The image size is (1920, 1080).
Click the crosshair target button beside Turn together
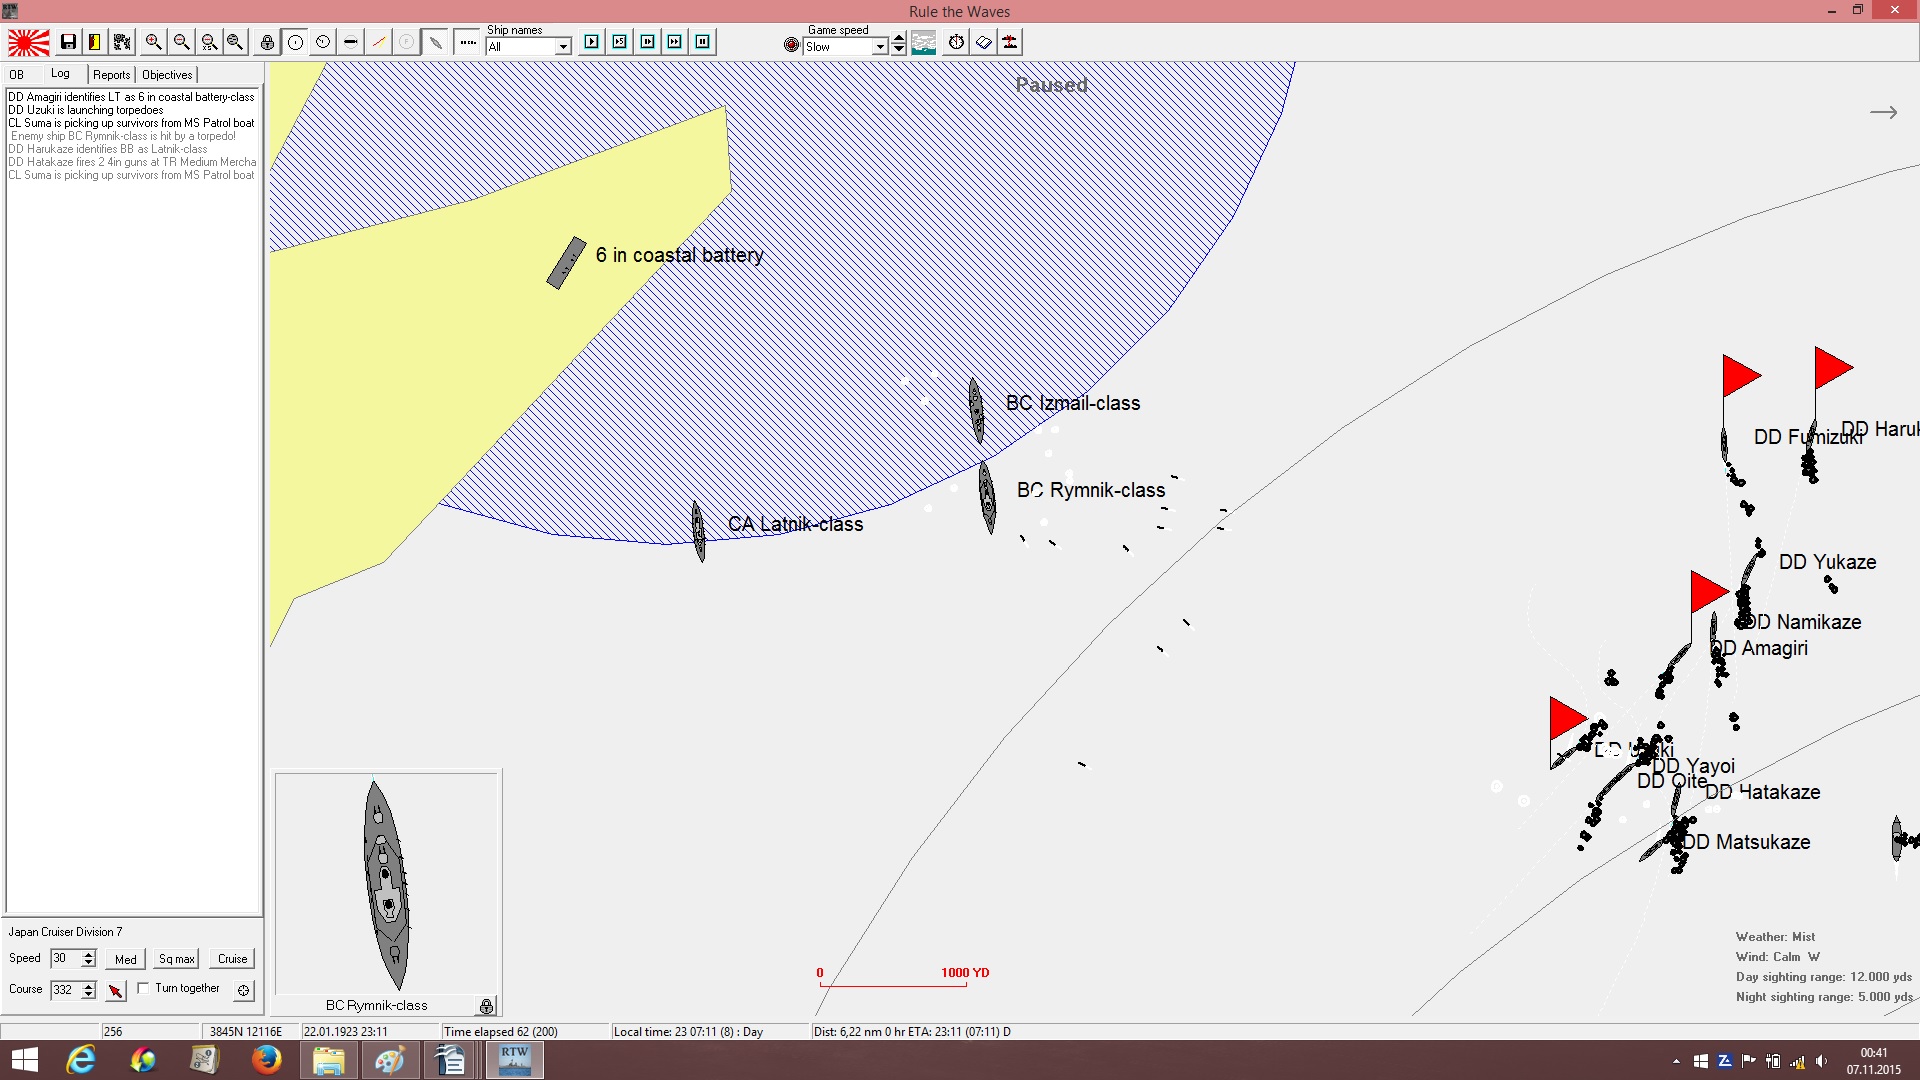tap(243, 990)
